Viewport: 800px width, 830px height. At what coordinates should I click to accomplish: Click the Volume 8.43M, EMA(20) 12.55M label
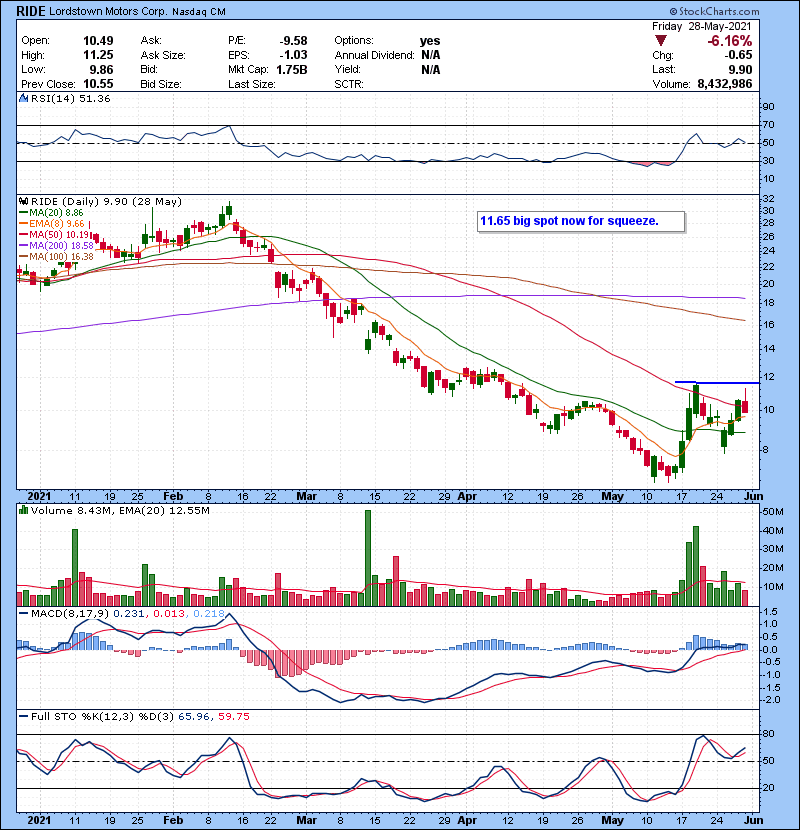(120, 511)
